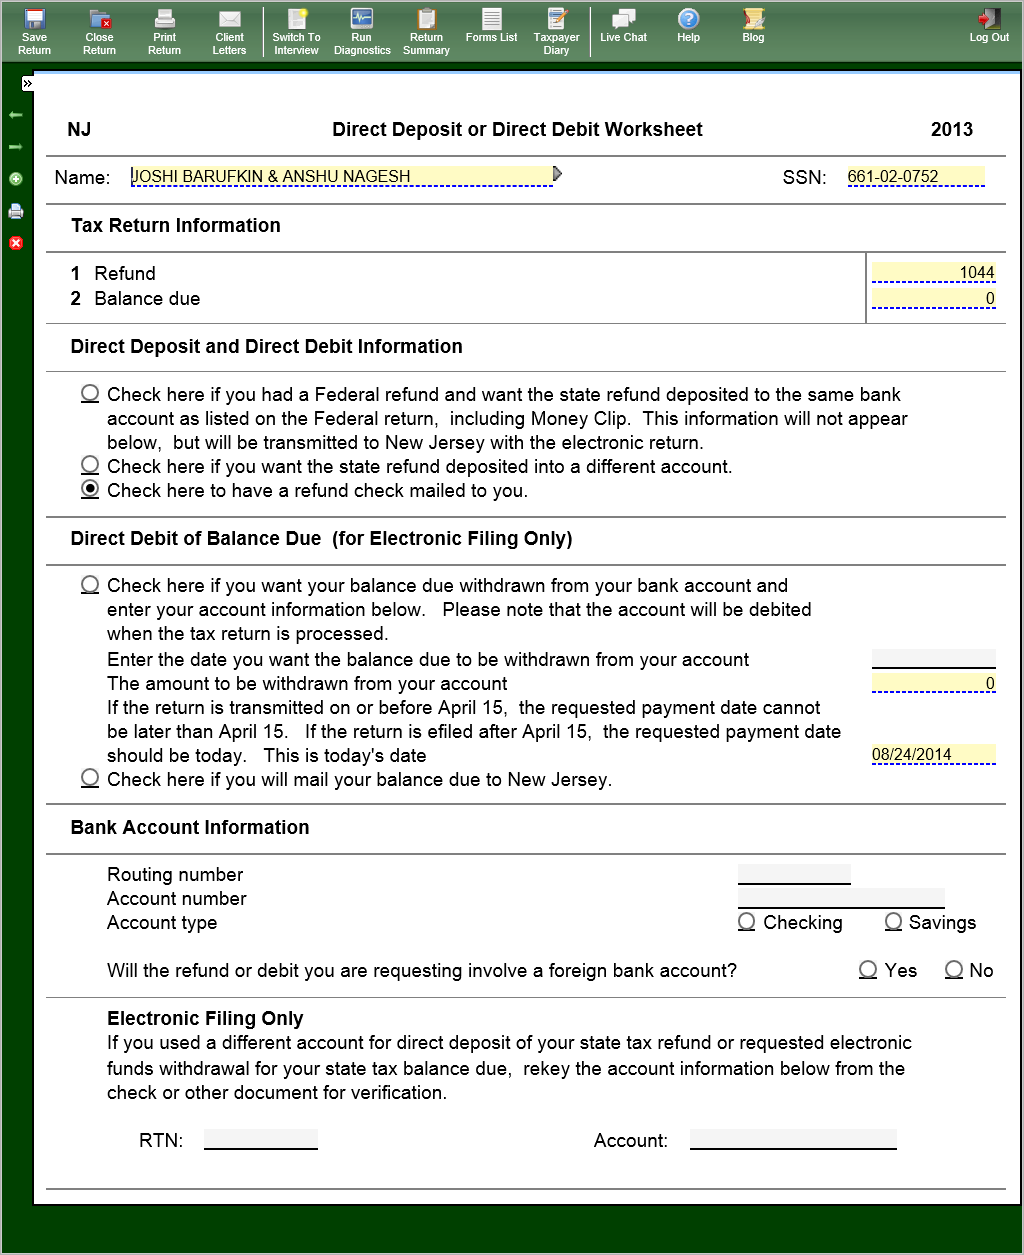Switch To Interview mode
Screen dimensions: 1024x1255
(x=296, y=31)
